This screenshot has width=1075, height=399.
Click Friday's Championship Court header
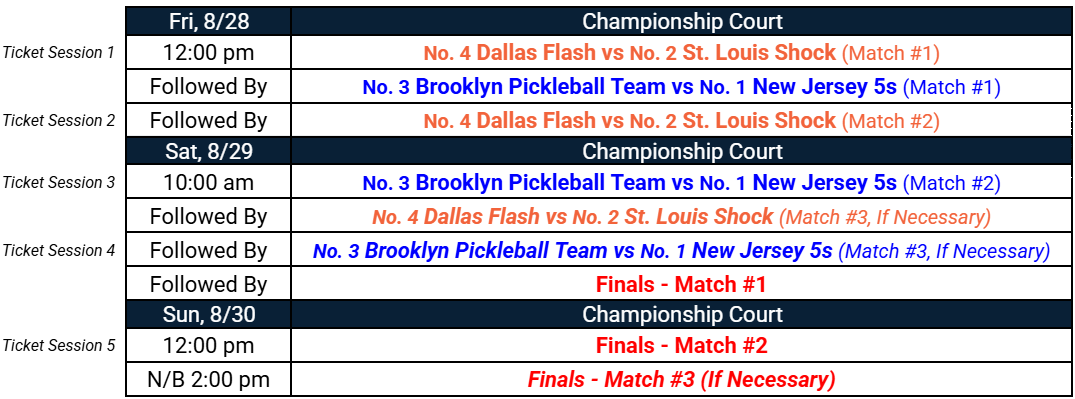682,21
